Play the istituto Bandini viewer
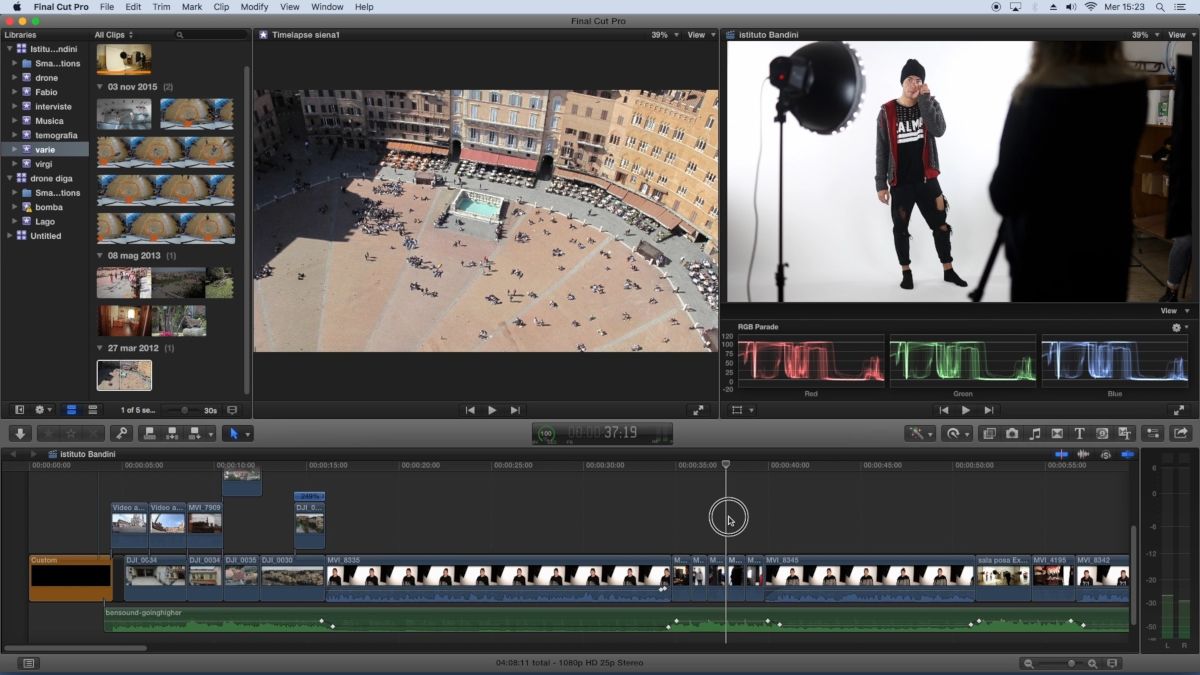The image size is (1200, 675). pyautogui.click(x=965, y=410)
